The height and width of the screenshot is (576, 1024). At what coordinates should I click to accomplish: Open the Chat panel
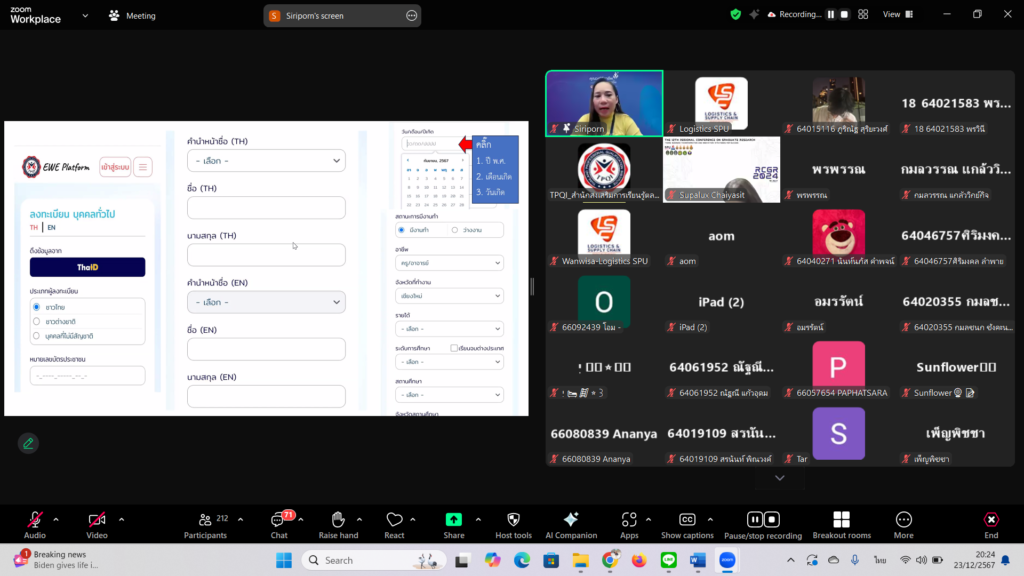[279, 525]
